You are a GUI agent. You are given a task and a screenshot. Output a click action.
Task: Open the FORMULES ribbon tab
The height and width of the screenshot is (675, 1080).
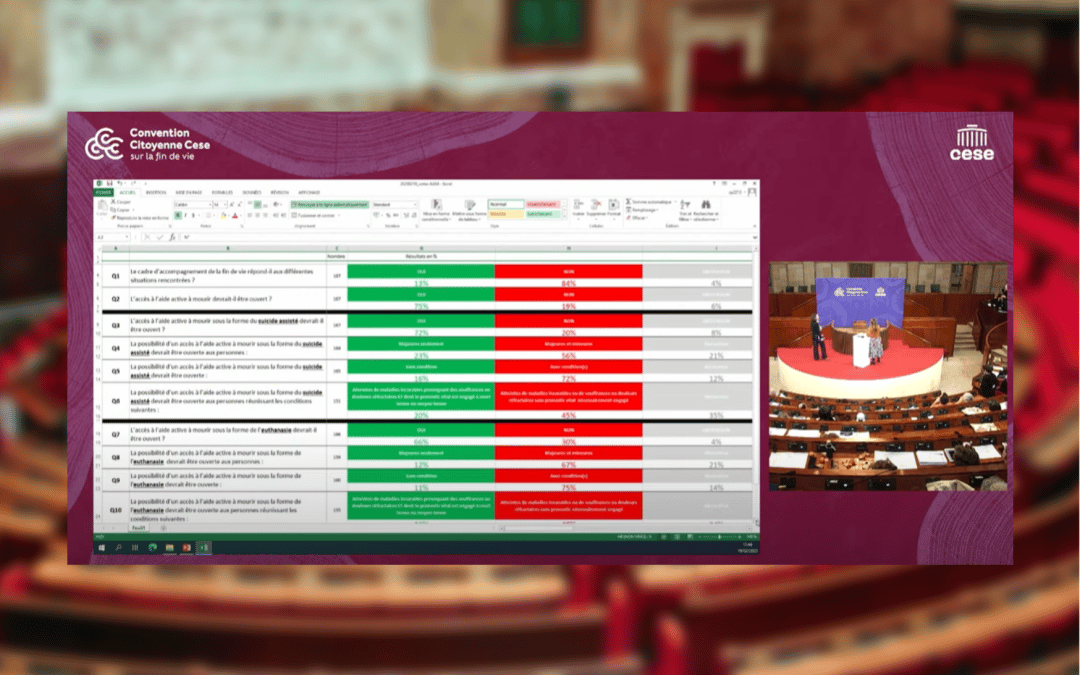222,192
